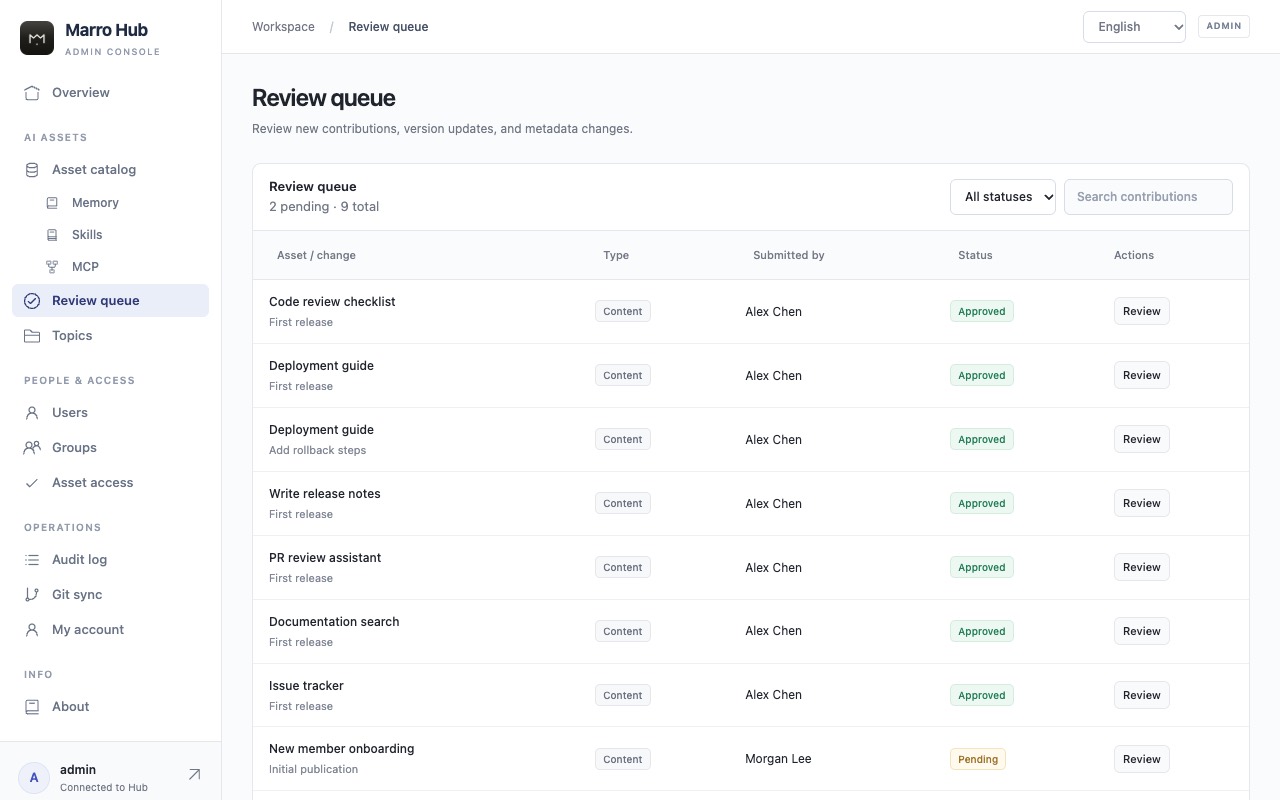Review the Issue tracker contribution
This screenshot has width=1280, height=800.
(1141, 695)
